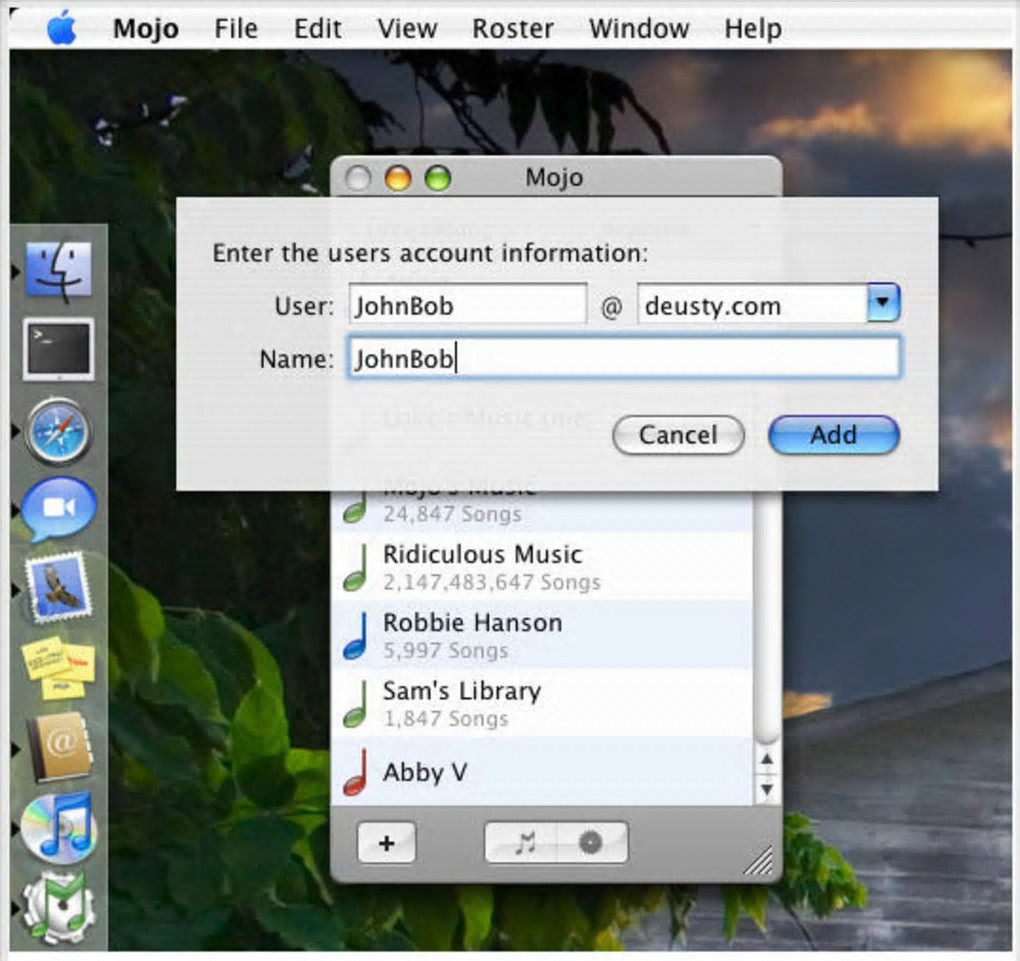Screen dimensions: 1020x961
Task: Click green note beside Ridiculous Music
Action: tap(356, 567)
